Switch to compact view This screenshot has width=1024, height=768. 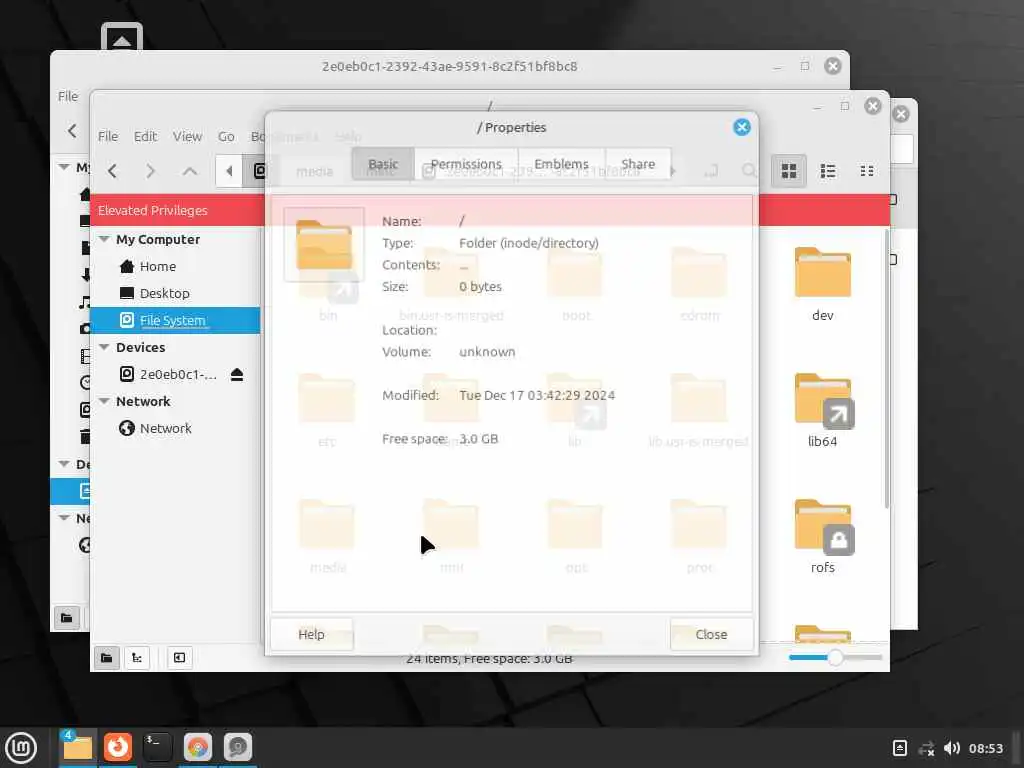point(867,171)
